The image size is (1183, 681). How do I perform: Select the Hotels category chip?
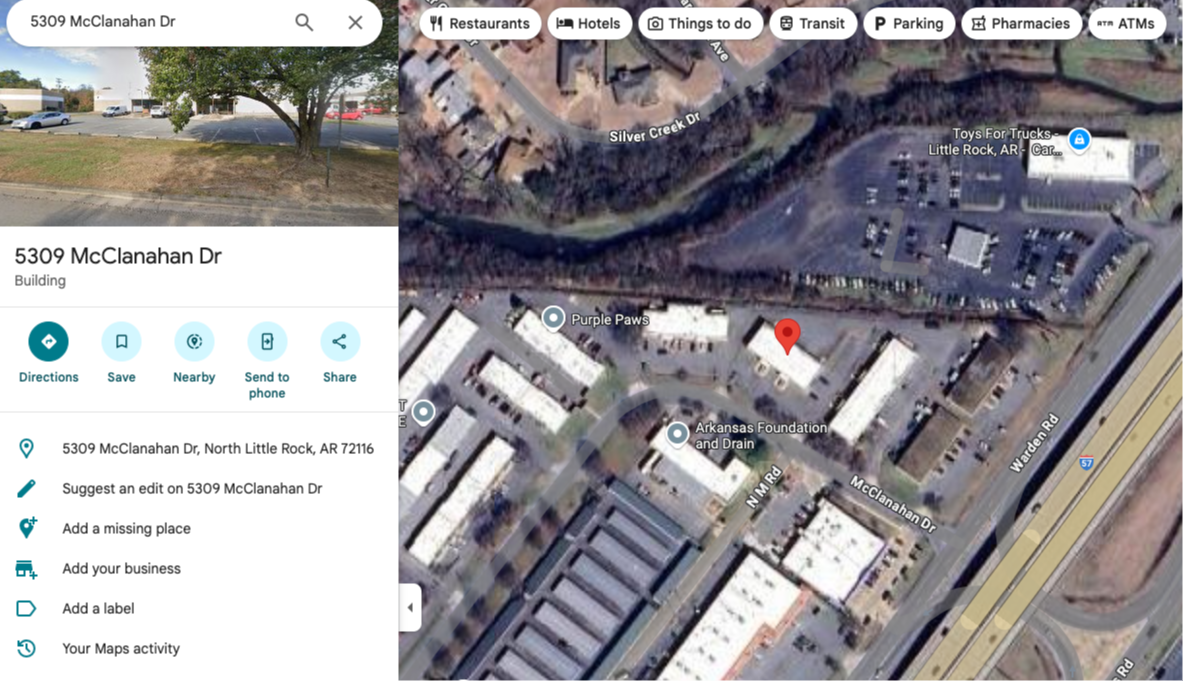pos(588,23)
